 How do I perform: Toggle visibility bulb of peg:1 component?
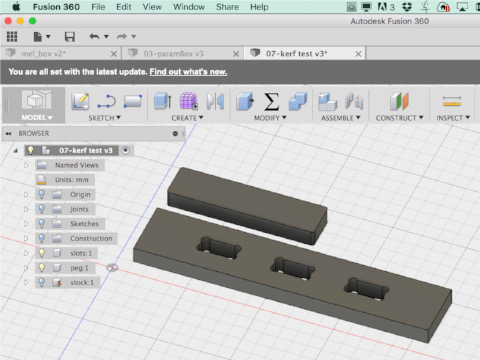tap(41, 268)
